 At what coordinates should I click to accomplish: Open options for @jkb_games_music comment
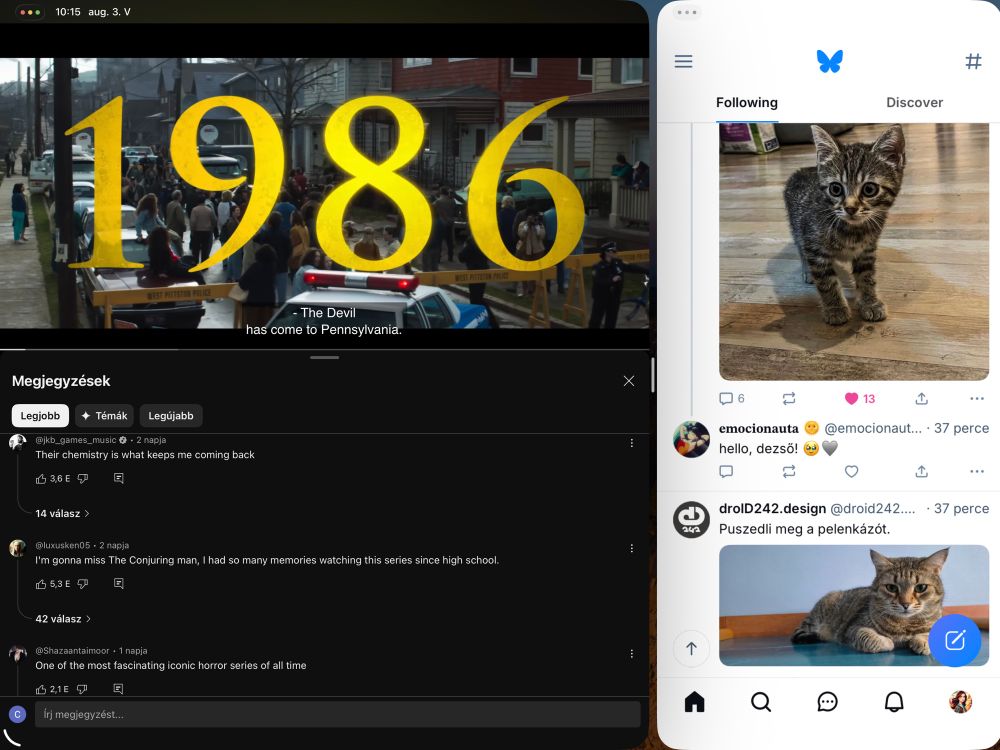click(x=632, y=443)
